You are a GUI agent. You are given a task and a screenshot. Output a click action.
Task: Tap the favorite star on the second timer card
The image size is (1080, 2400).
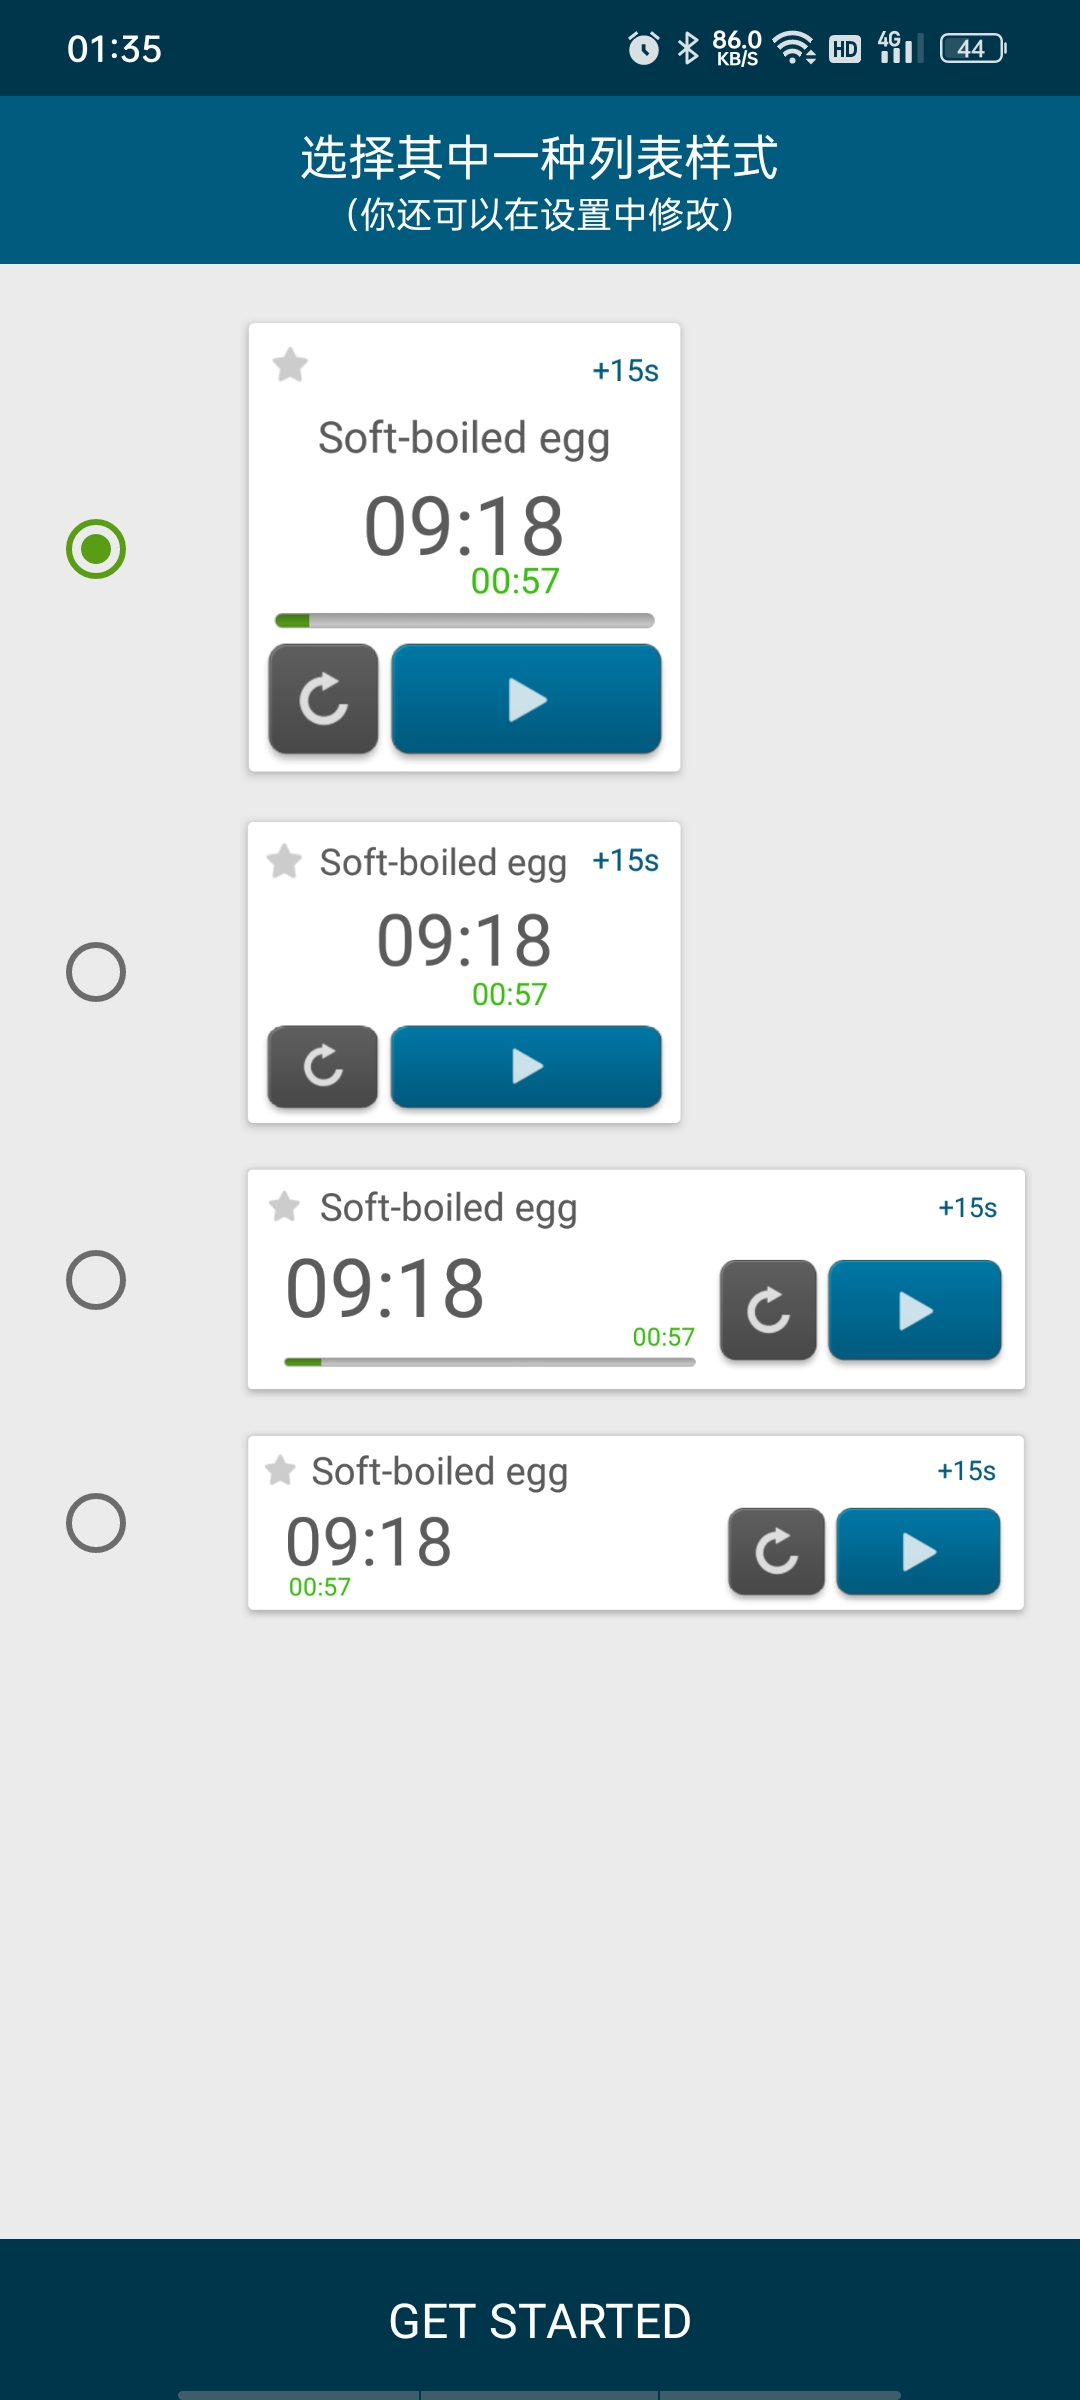284,861
